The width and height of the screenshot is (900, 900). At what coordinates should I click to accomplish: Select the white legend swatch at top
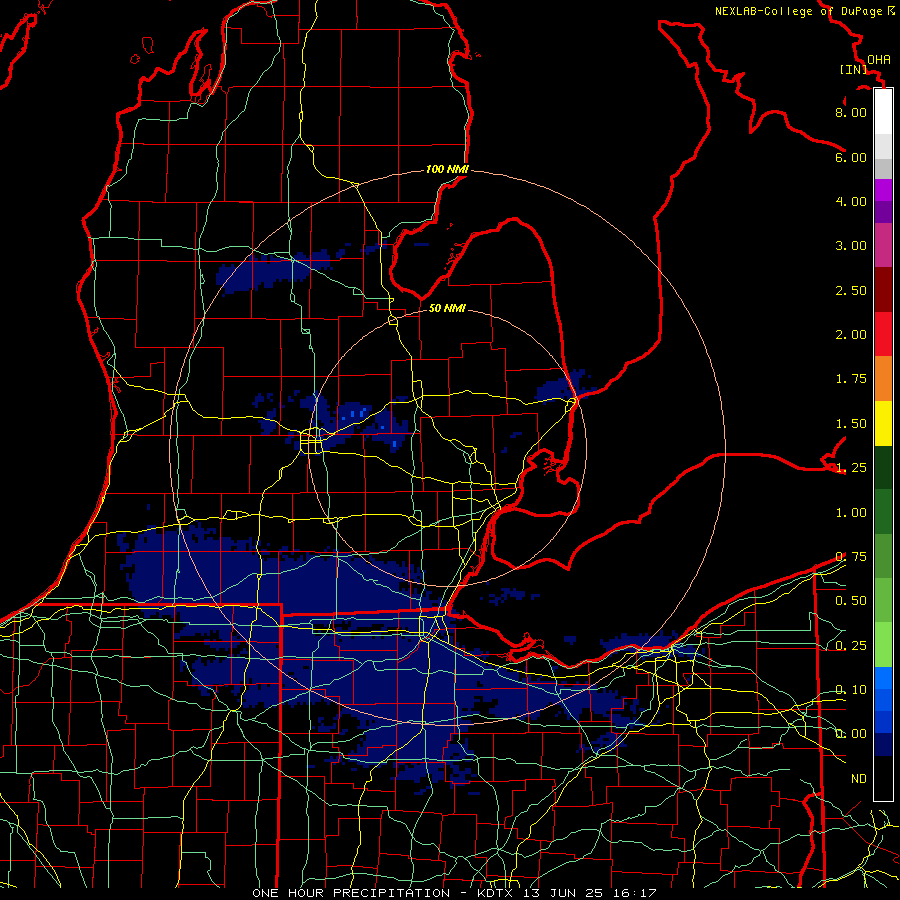pyautogui.click(x=883, y=112)
